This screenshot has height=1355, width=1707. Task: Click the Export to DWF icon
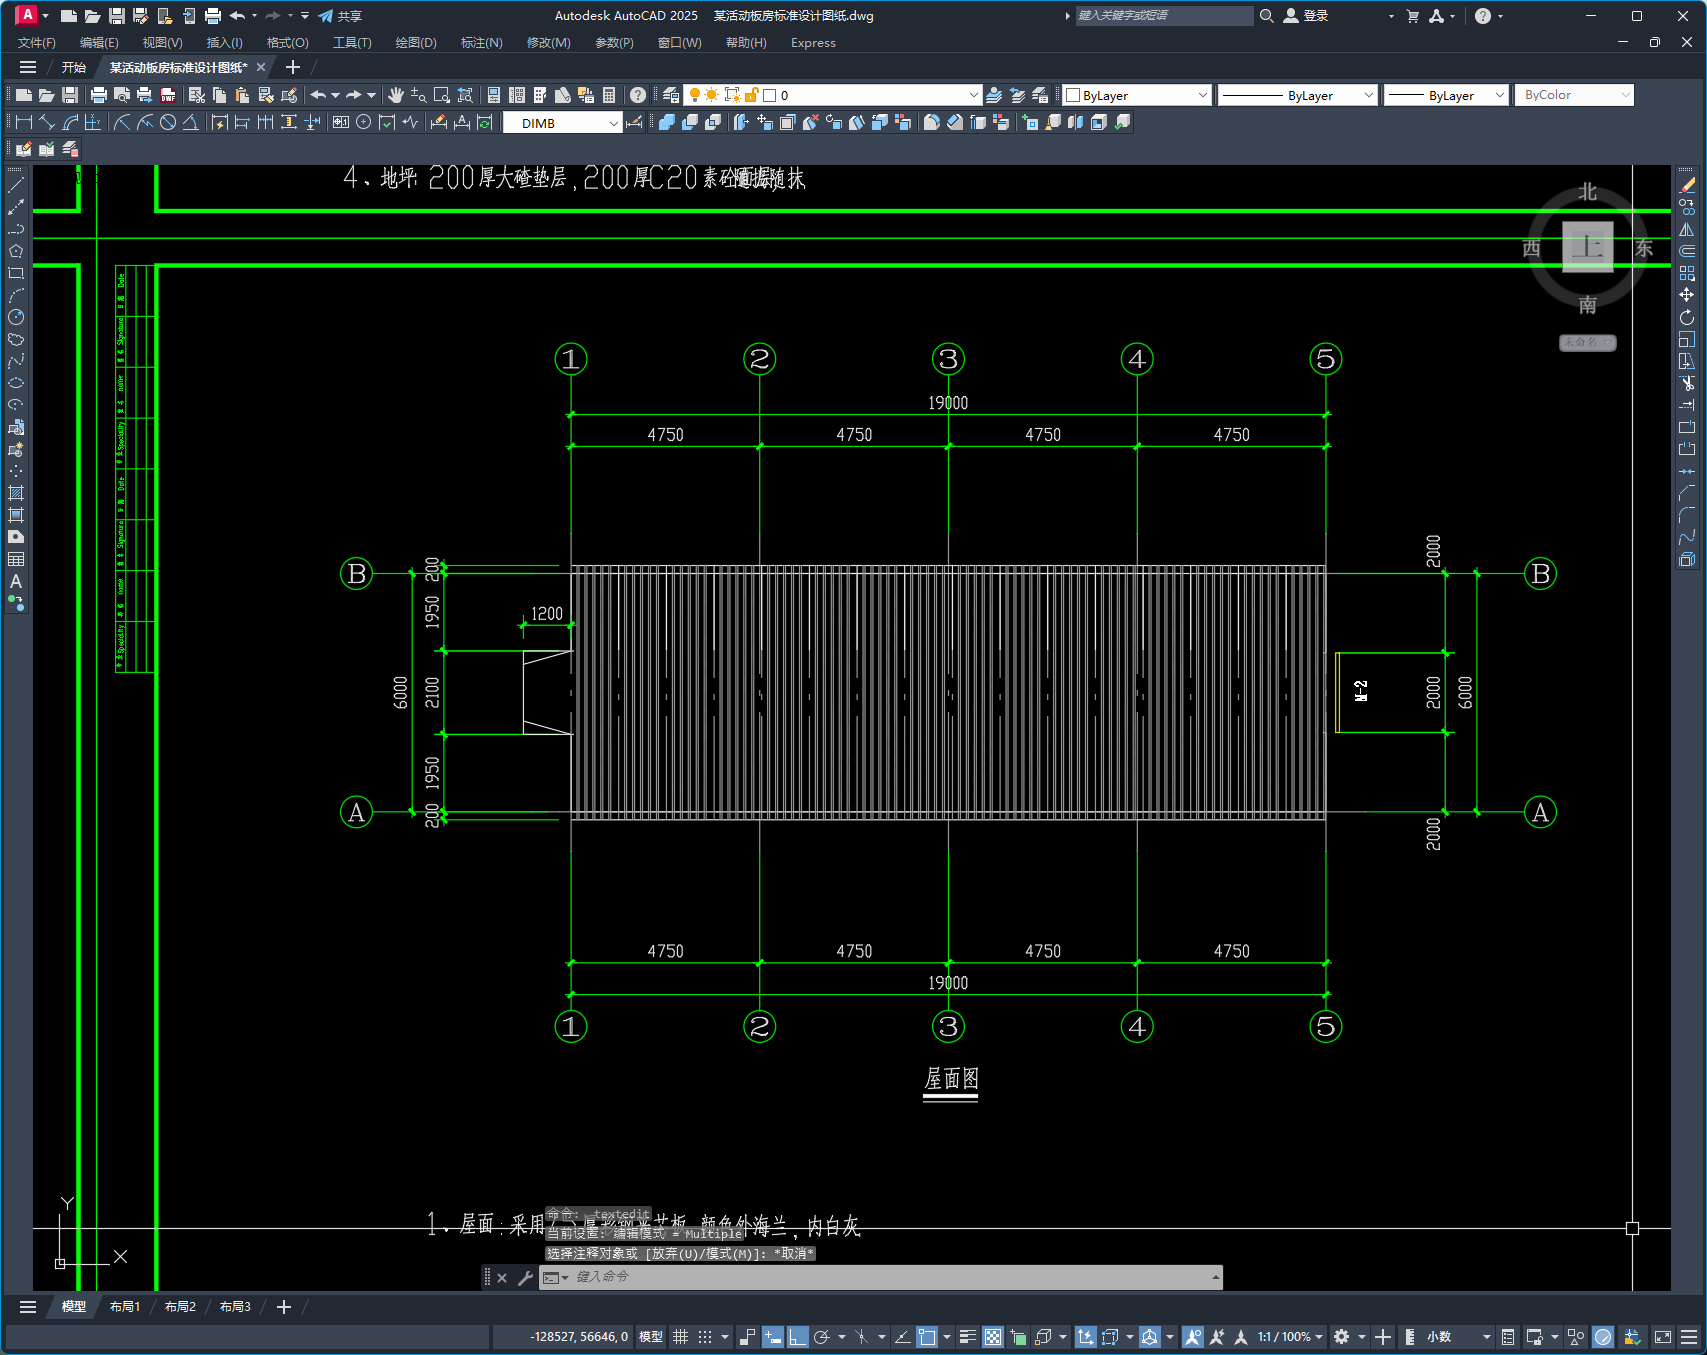coord(169,95)
